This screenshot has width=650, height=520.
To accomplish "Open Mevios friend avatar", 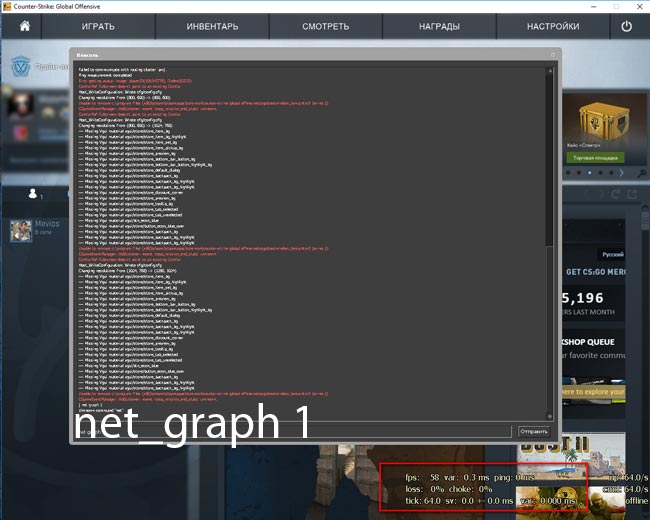I will pyautogui.click(x=21, y=231).
